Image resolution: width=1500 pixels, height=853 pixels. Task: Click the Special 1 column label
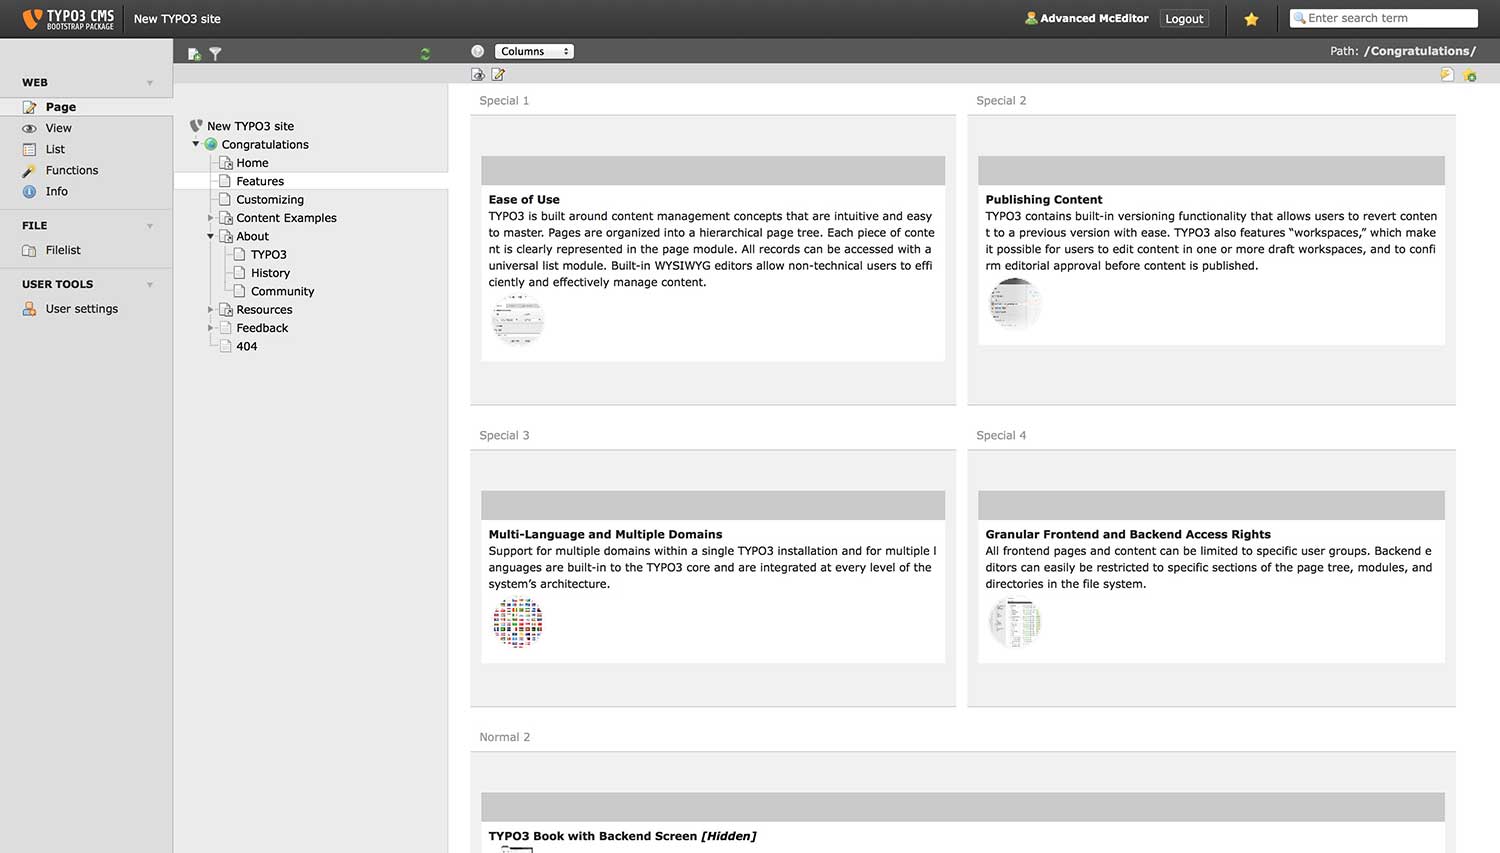click(x=504, y=101)
